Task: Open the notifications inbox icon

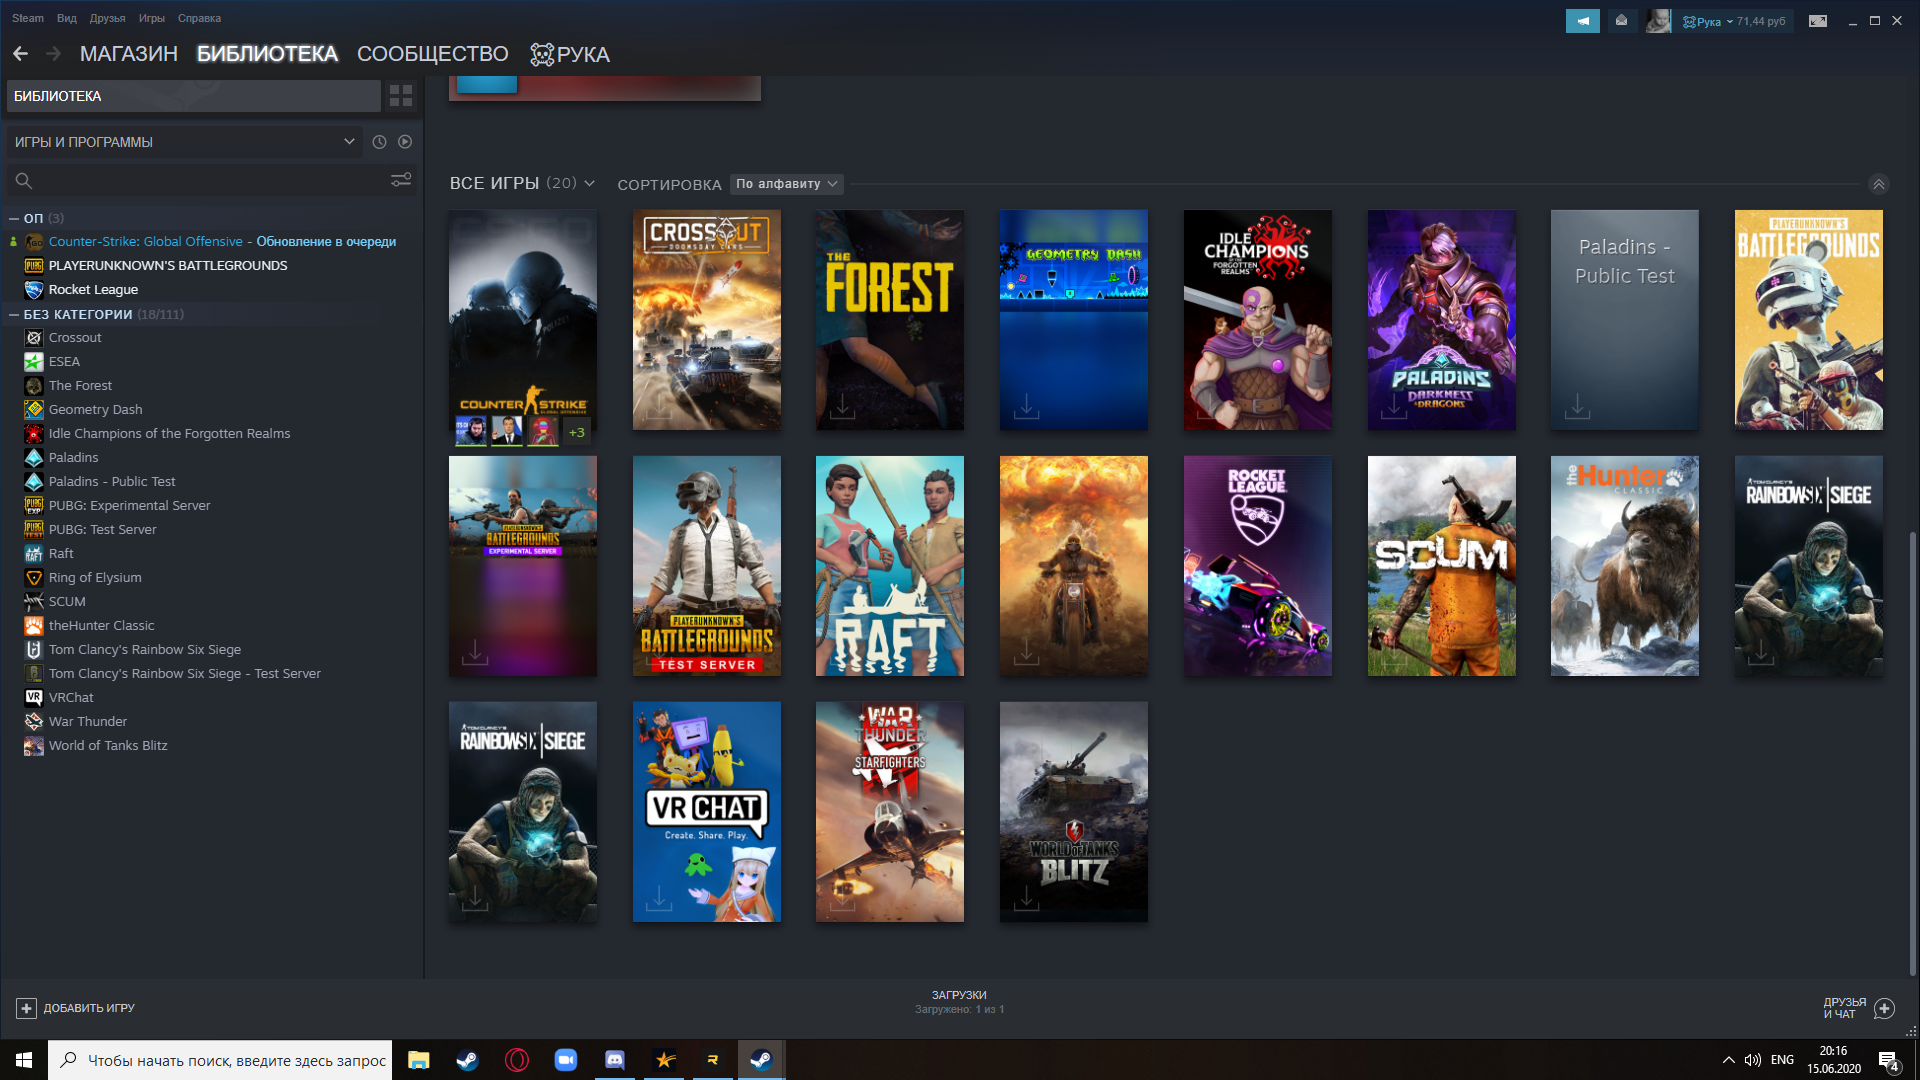Action: (x=1621, y=21)
